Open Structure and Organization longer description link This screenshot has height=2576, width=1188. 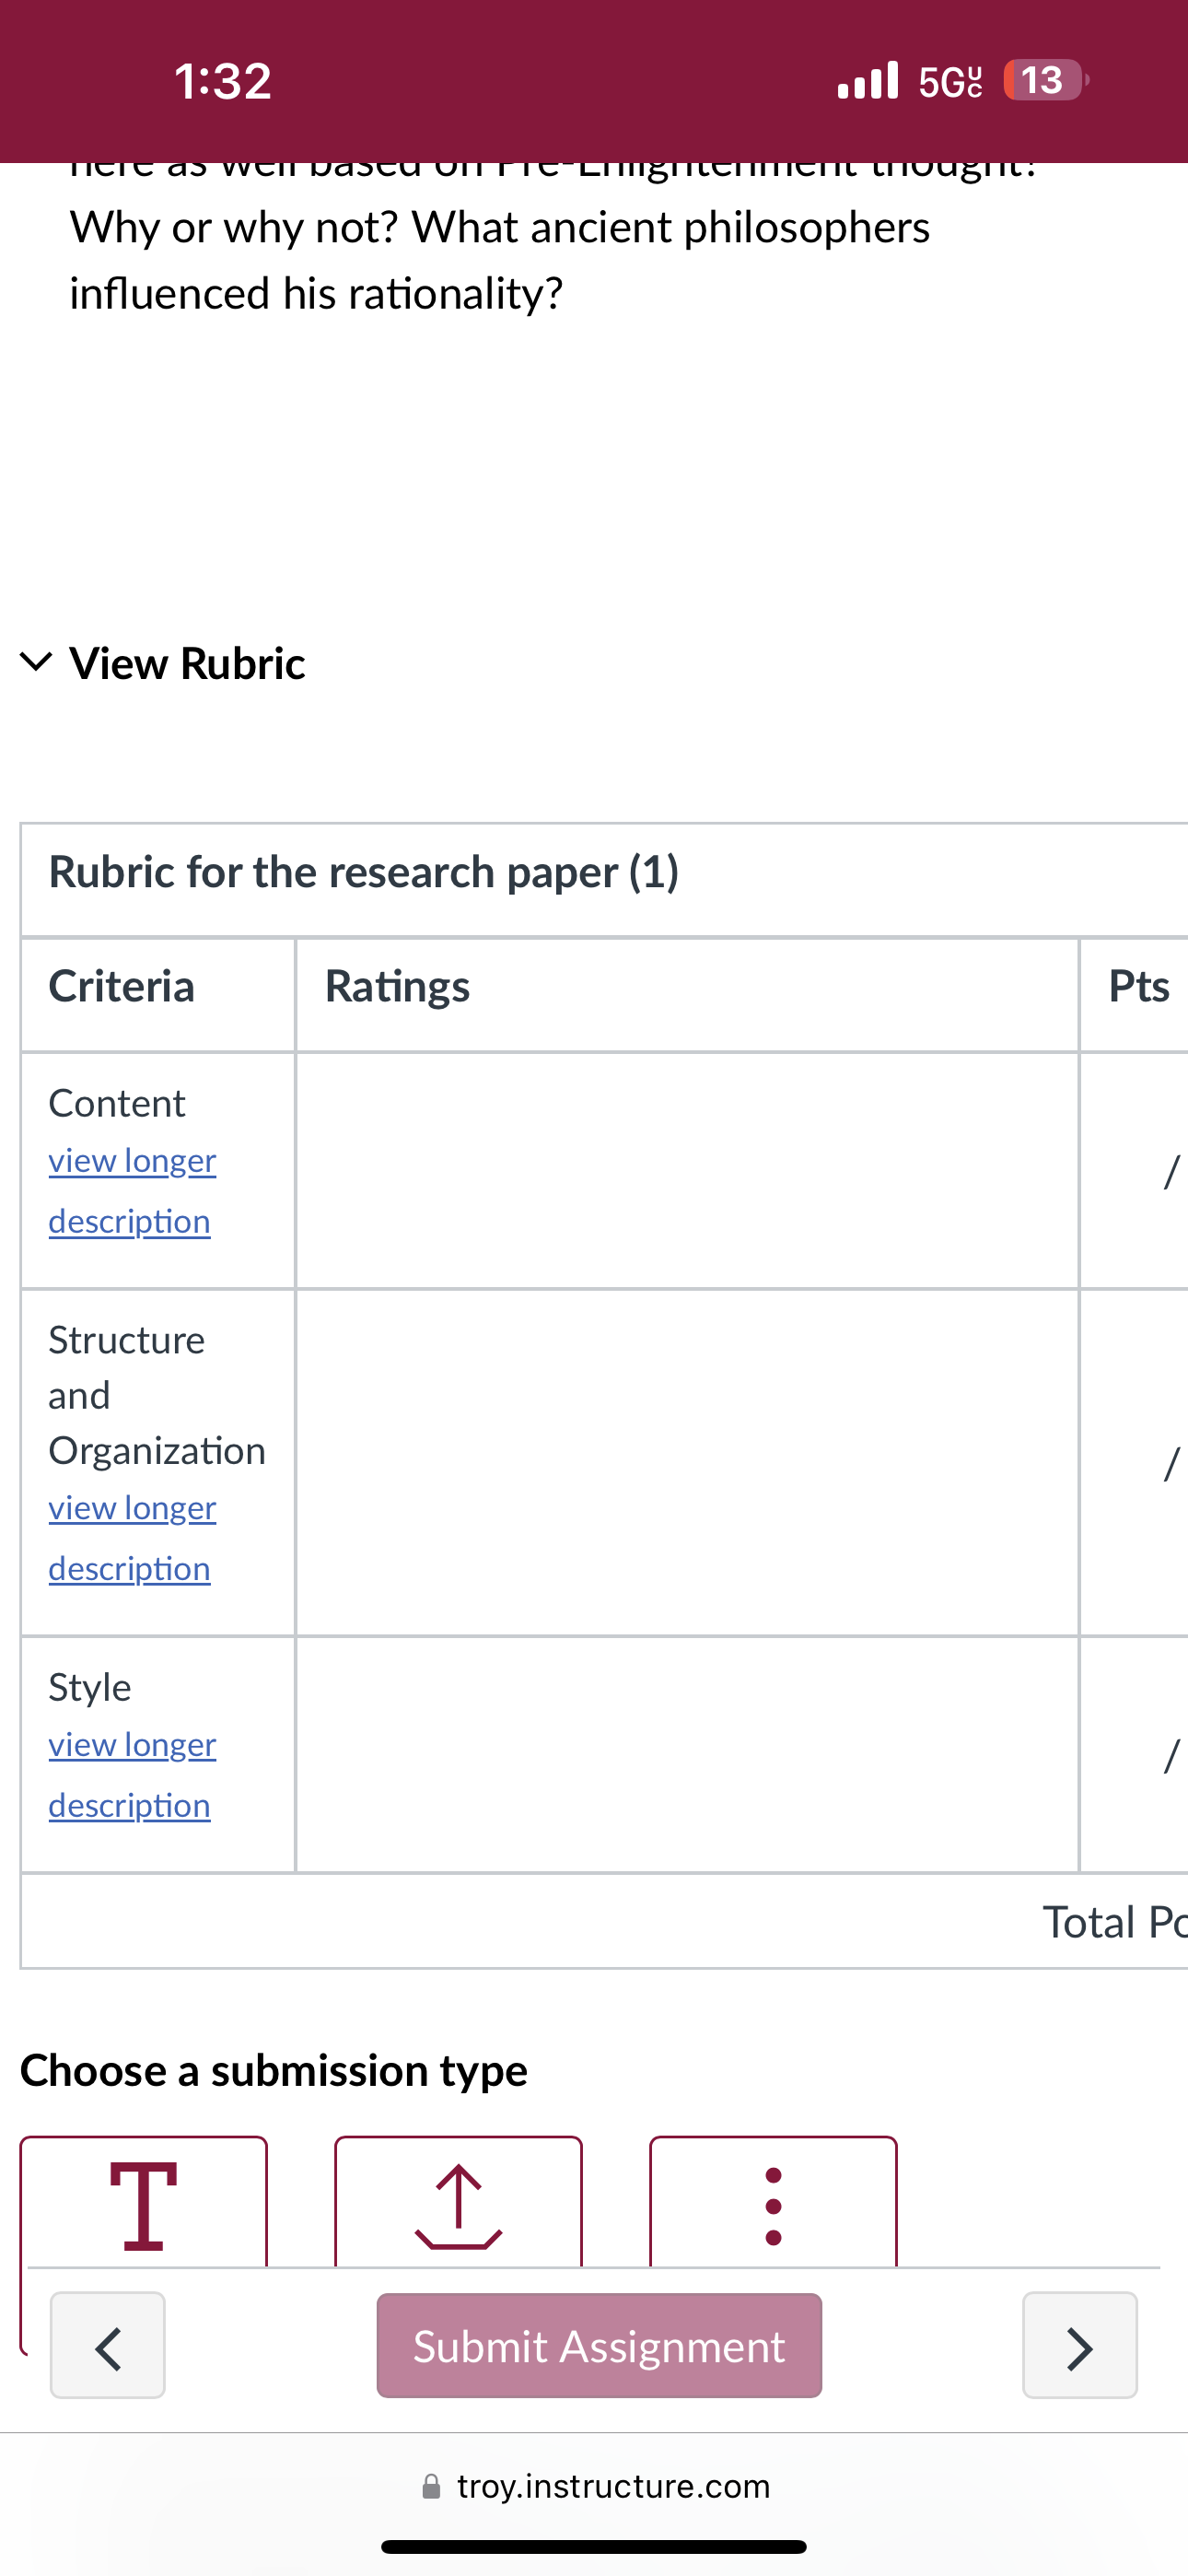click(x=132, y=1538)
